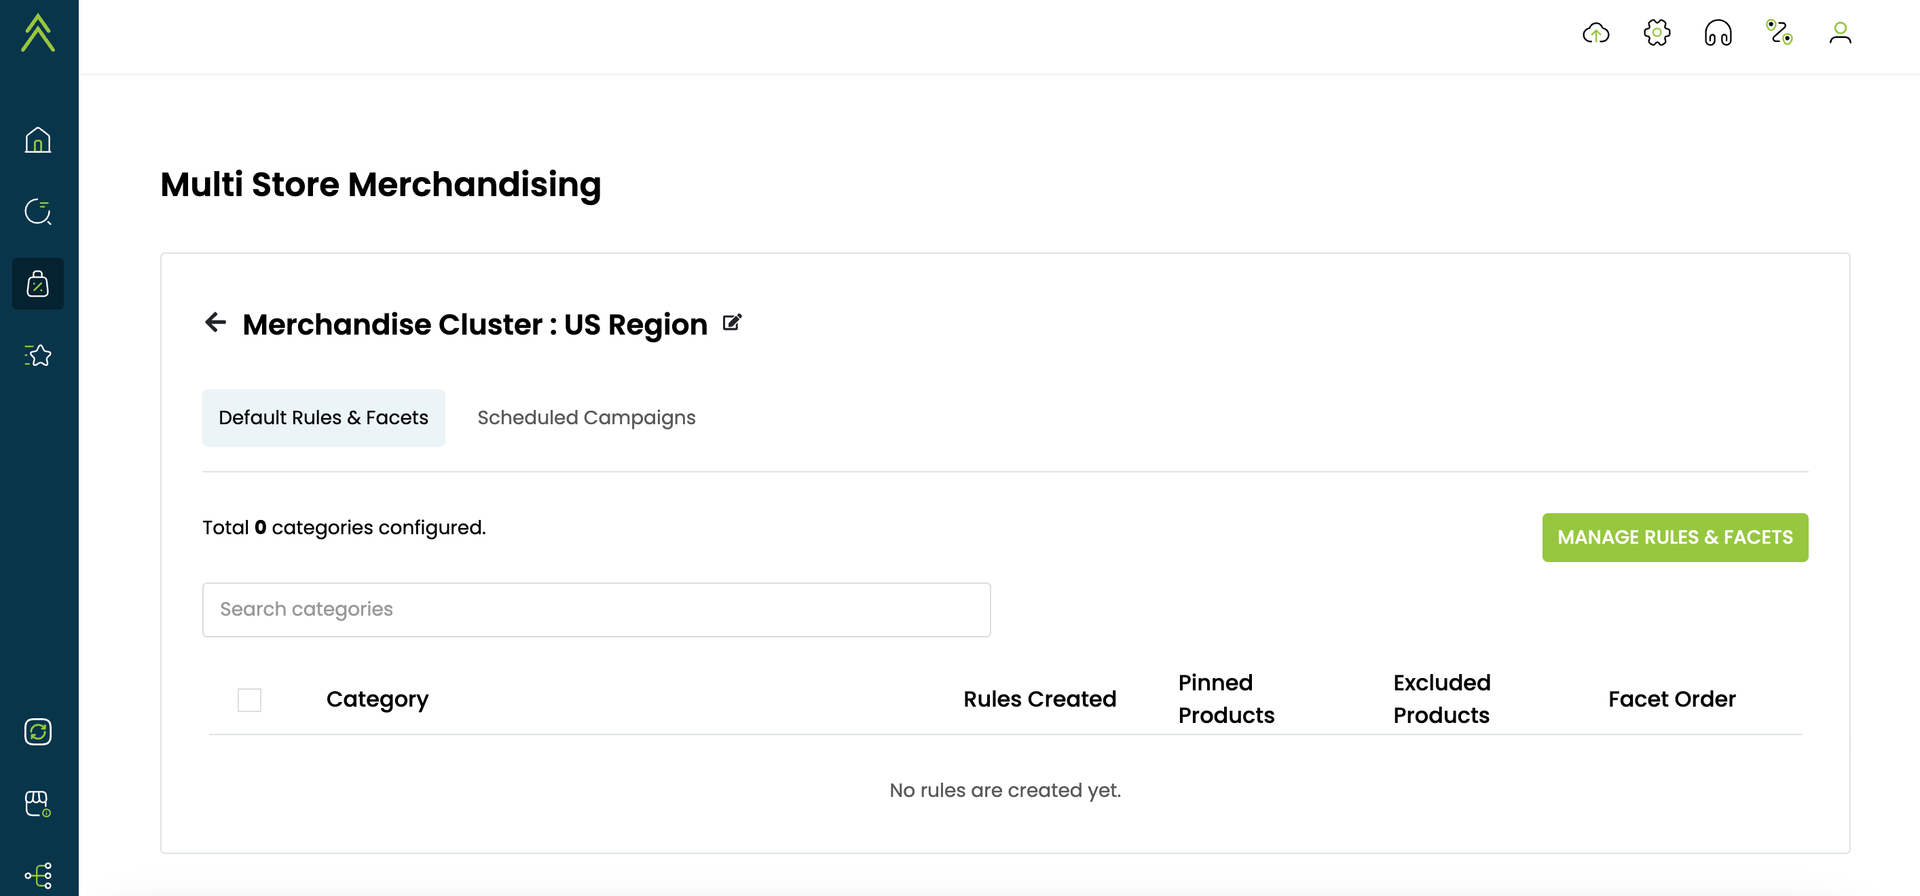Open the store settings sidebar icon
This screenshot has height=896, width=1920.
(38, 804)
